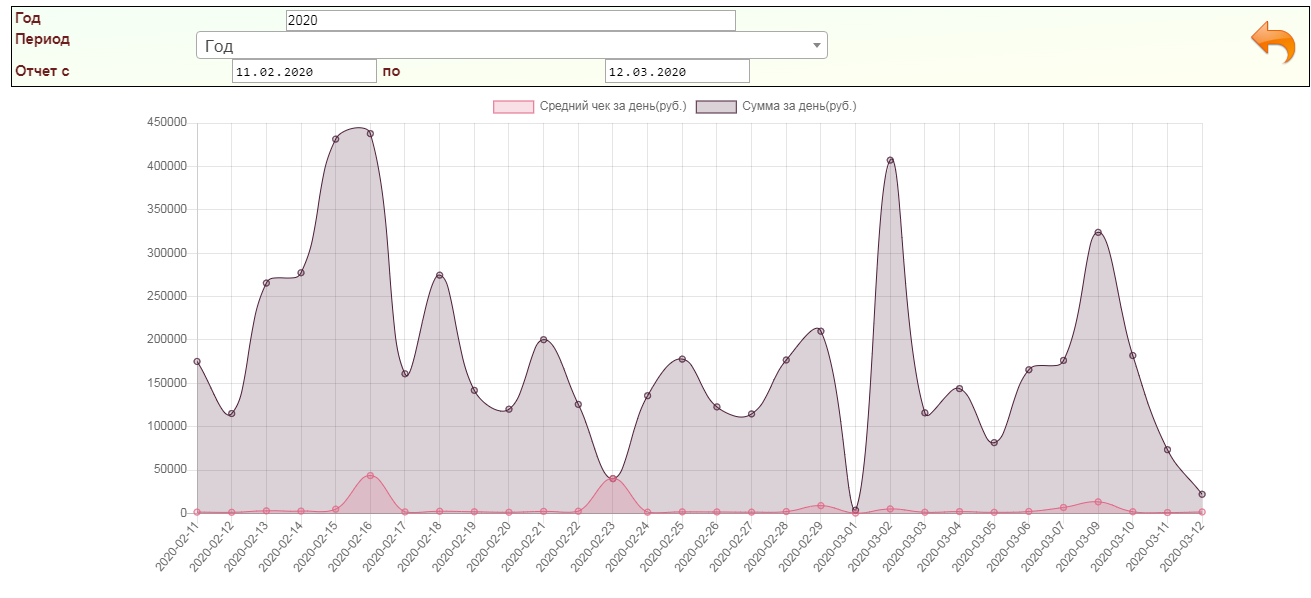The width and height of the screenshot is (1311, 598).
Task: Select the daily sum peak point on 2020-02-16
Action: [370, 134]
